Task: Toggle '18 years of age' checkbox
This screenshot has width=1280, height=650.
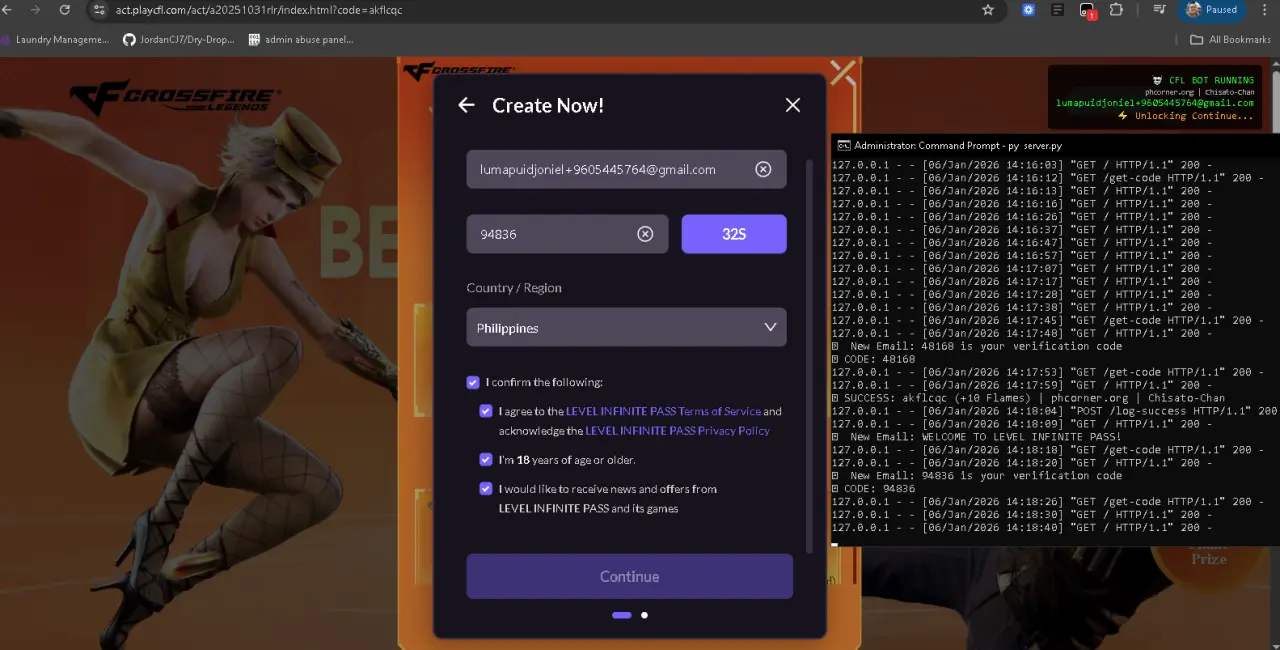Action: 486,460
